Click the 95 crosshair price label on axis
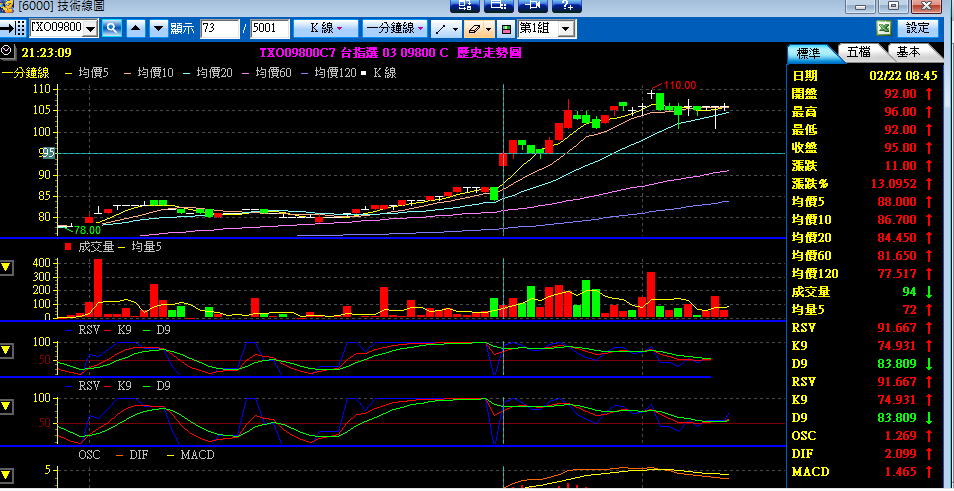Screen dimensions: 954x491 [48, 153]
